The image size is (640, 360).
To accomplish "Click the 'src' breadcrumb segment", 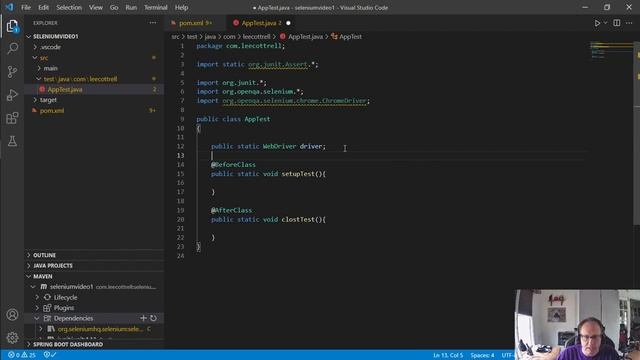I will pos(175,37).
